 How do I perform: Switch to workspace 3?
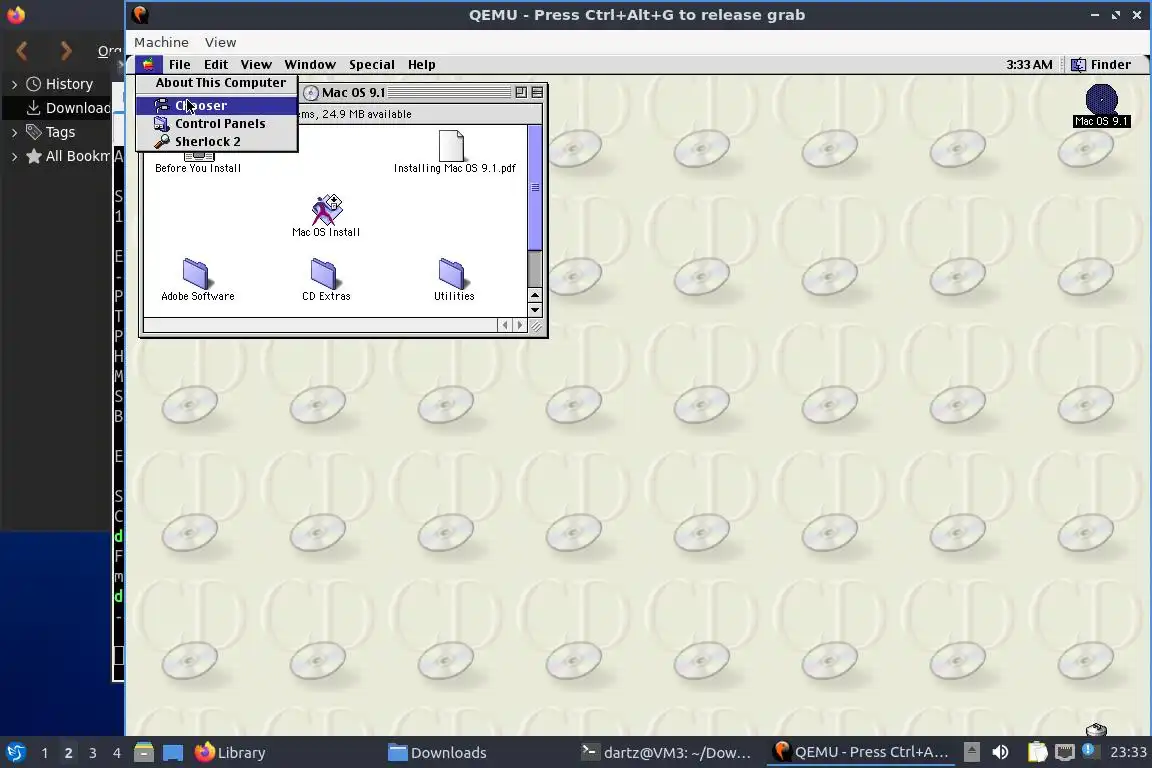pyautogui.click(x=93, y=753)
